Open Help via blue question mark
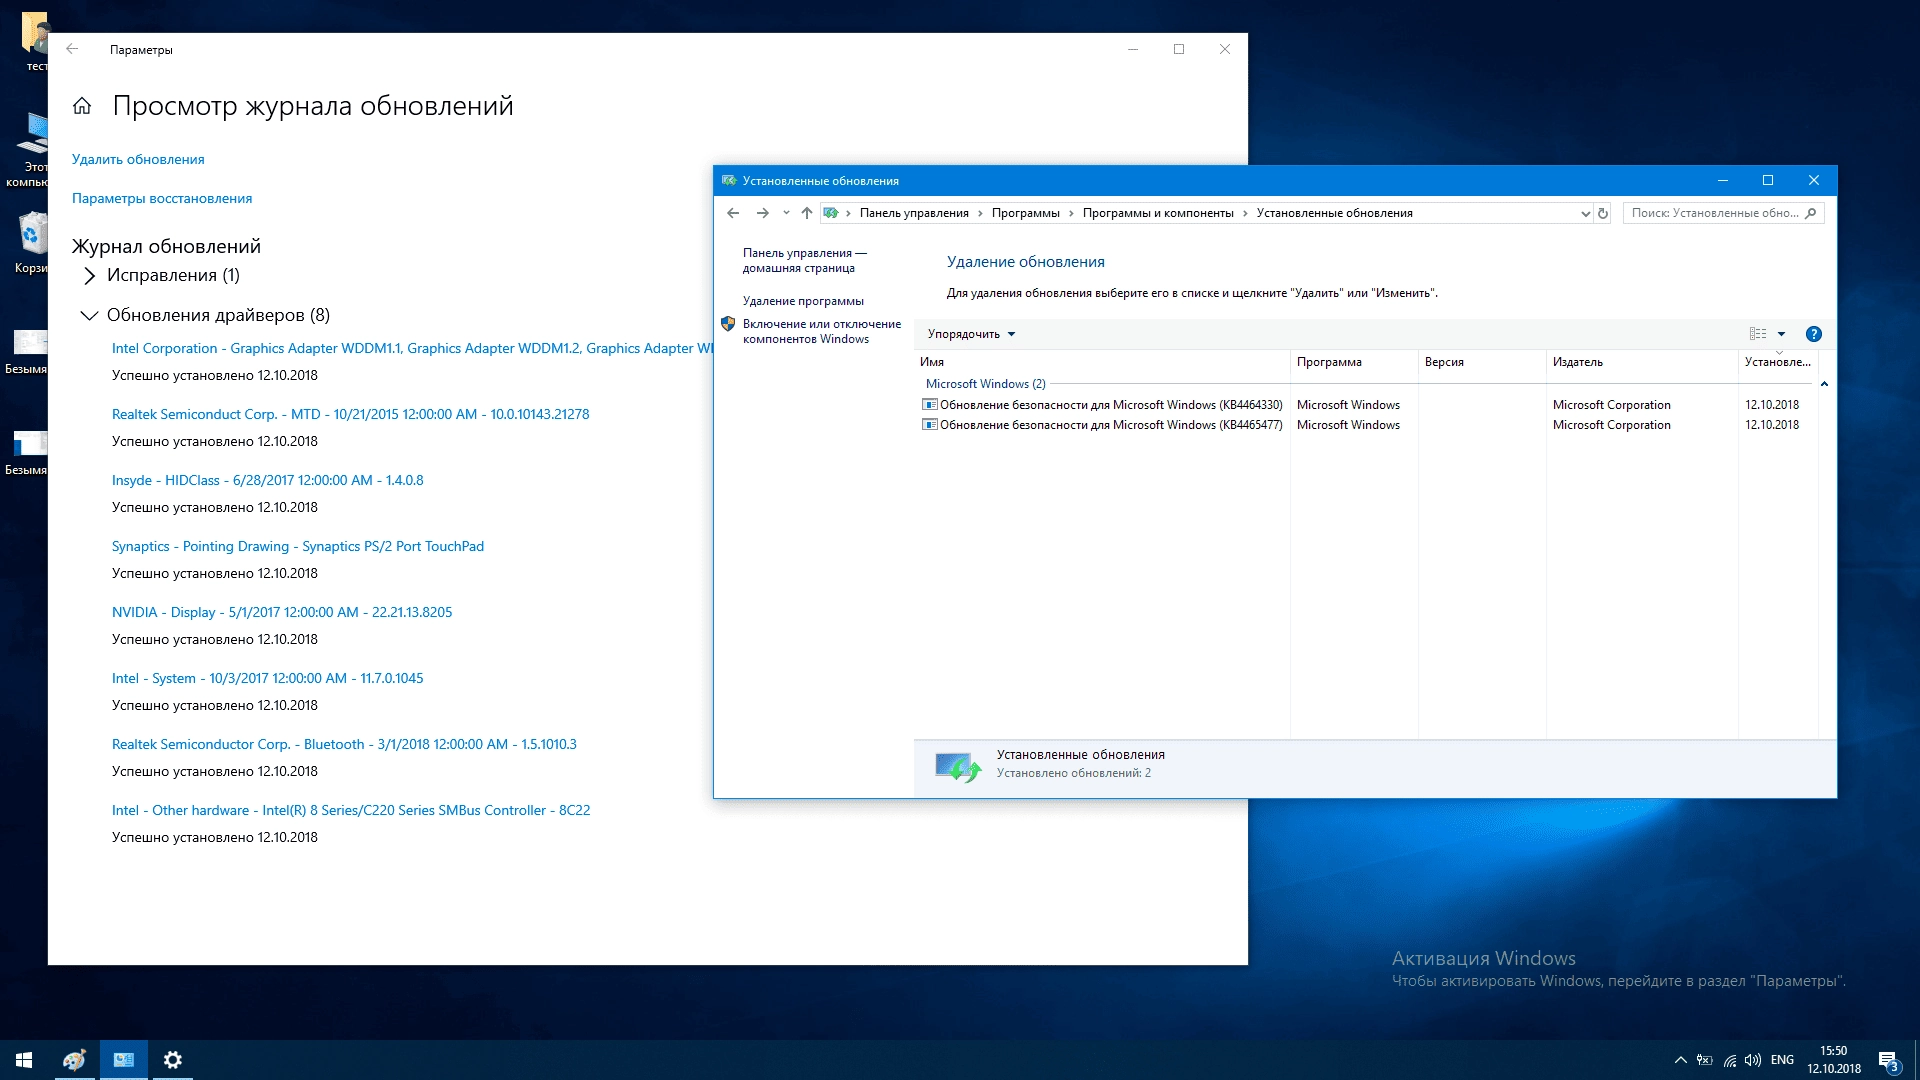1920x1080 pixels. pyautogui.click(x=1814, y=334)
